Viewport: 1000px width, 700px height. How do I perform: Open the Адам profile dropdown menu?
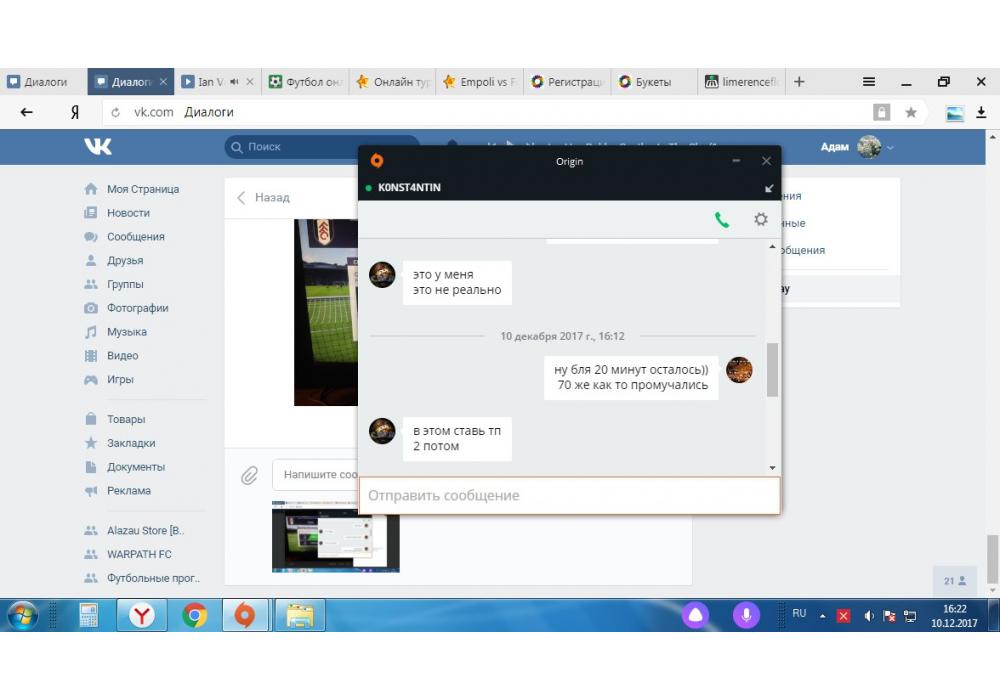click(x=857, y=147)
